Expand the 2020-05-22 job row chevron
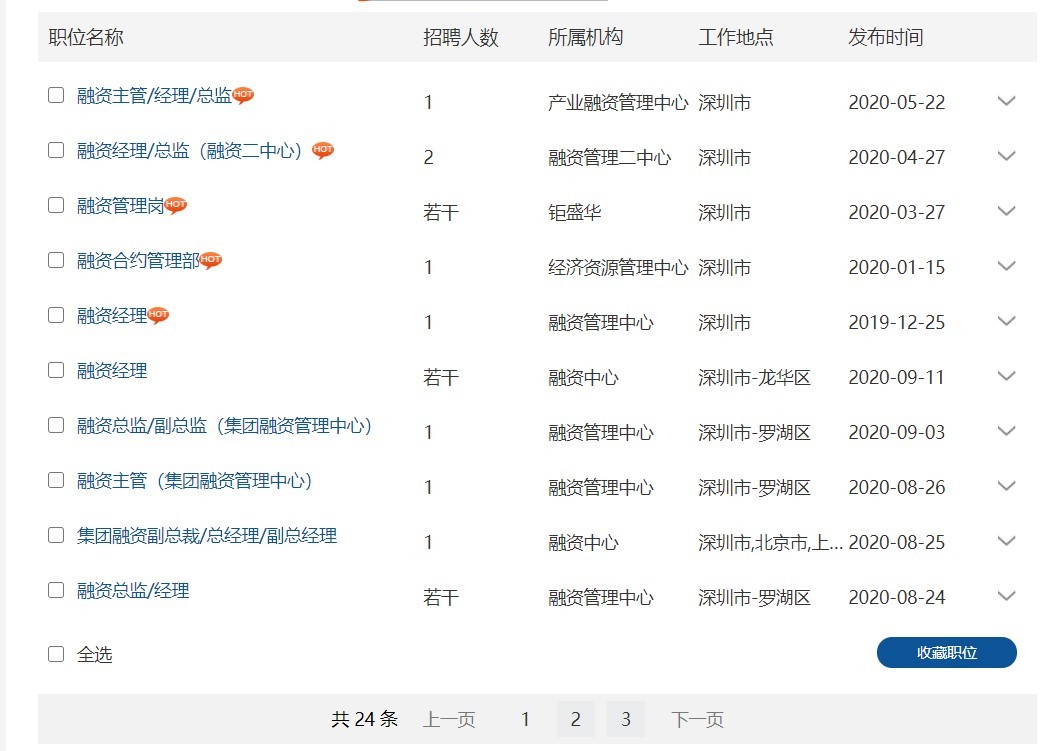The image size is (1064, 751). pyautogui.click(x=1006, y=101)
